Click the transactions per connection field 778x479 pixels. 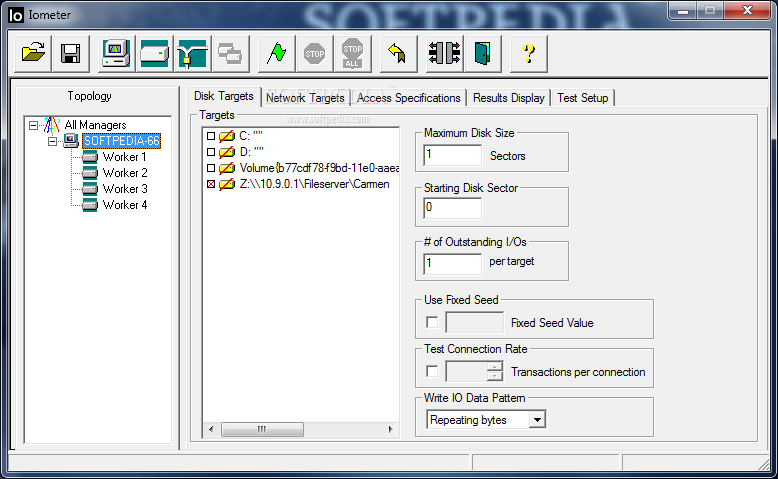point(466,371)
